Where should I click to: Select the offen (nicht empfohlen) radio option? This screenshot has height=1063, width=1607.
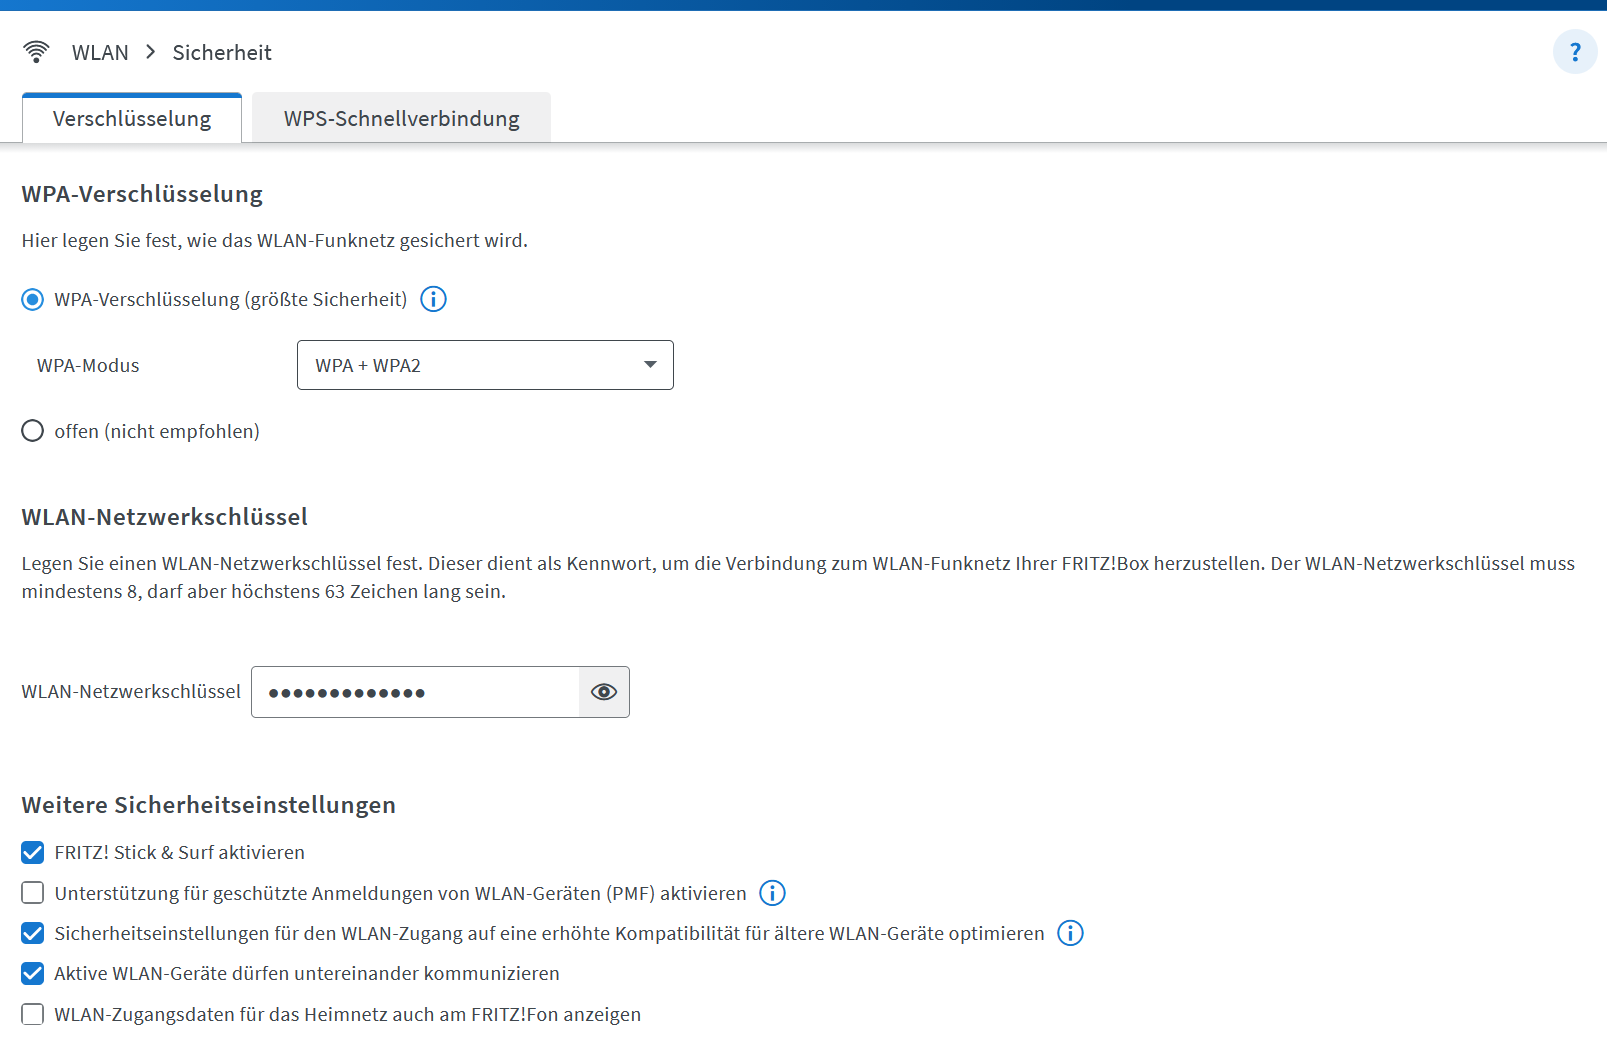pos(33,431)
